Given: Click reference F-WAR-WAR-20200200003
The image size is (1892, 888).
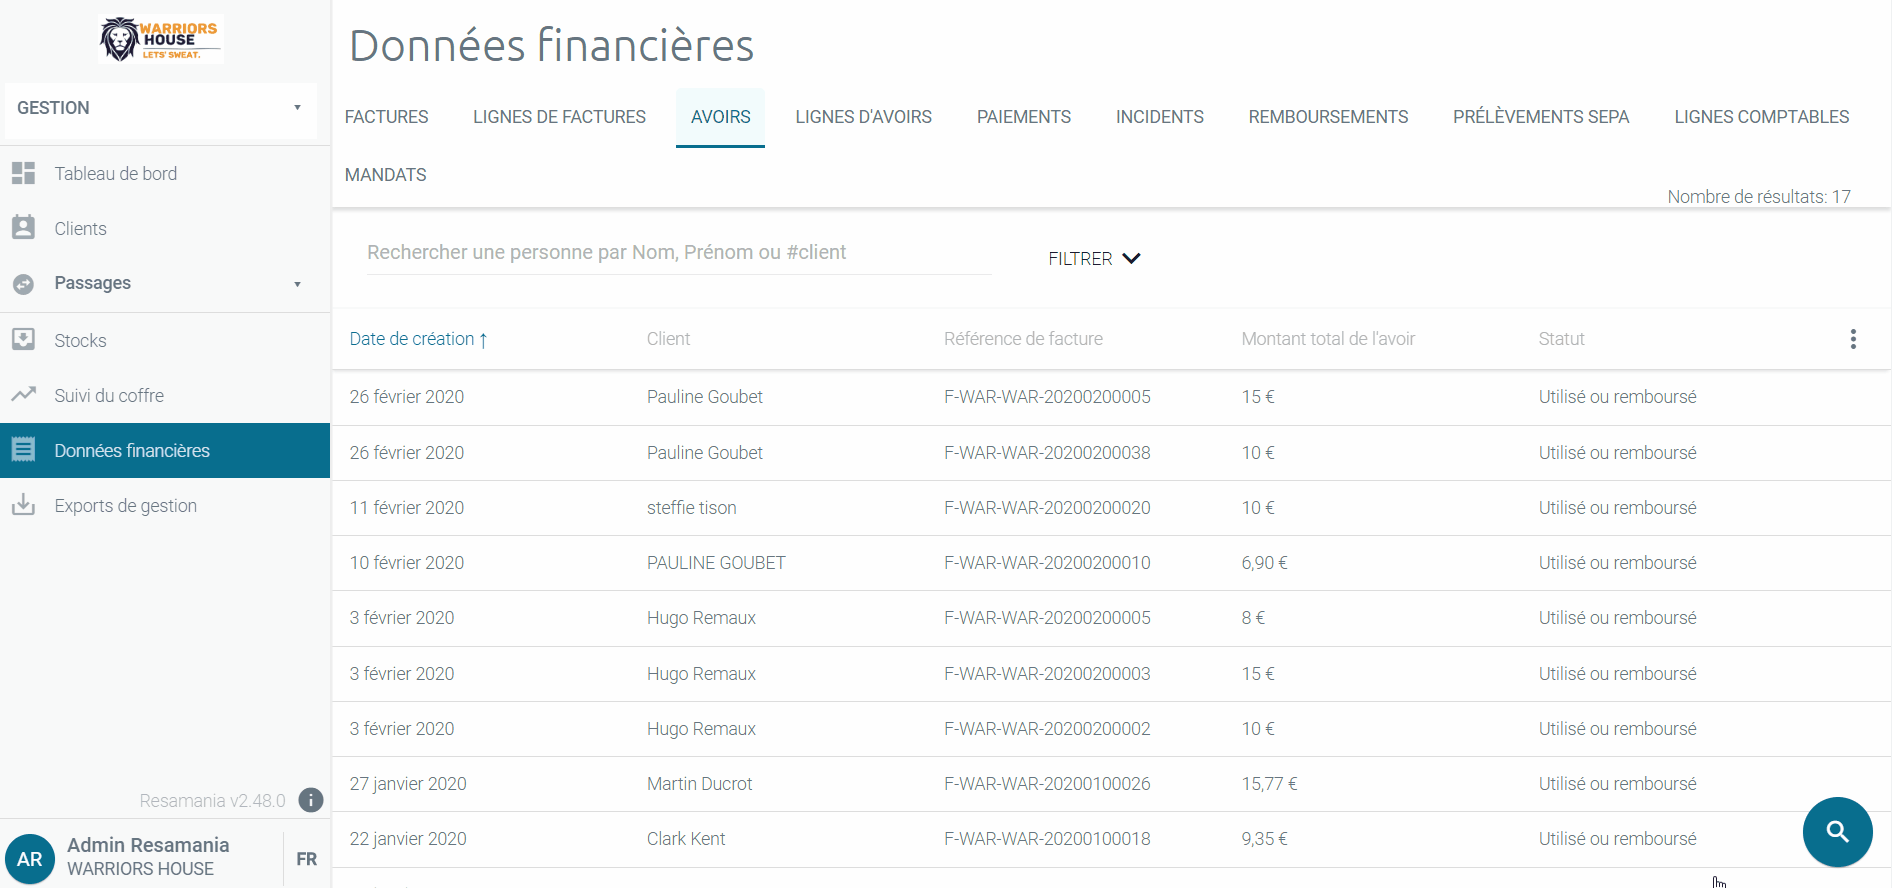Looking at the screenshot, I should (1047, 674).
